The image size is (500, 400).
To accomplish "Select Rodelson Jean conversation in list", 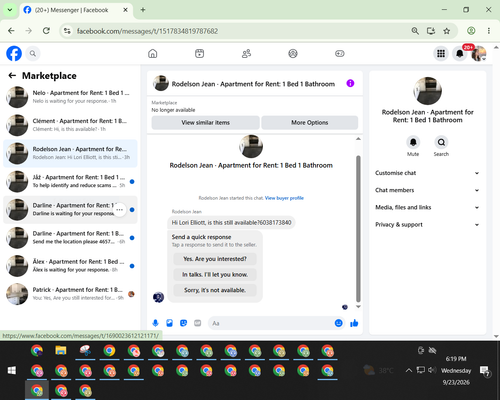I will point(70,153).
